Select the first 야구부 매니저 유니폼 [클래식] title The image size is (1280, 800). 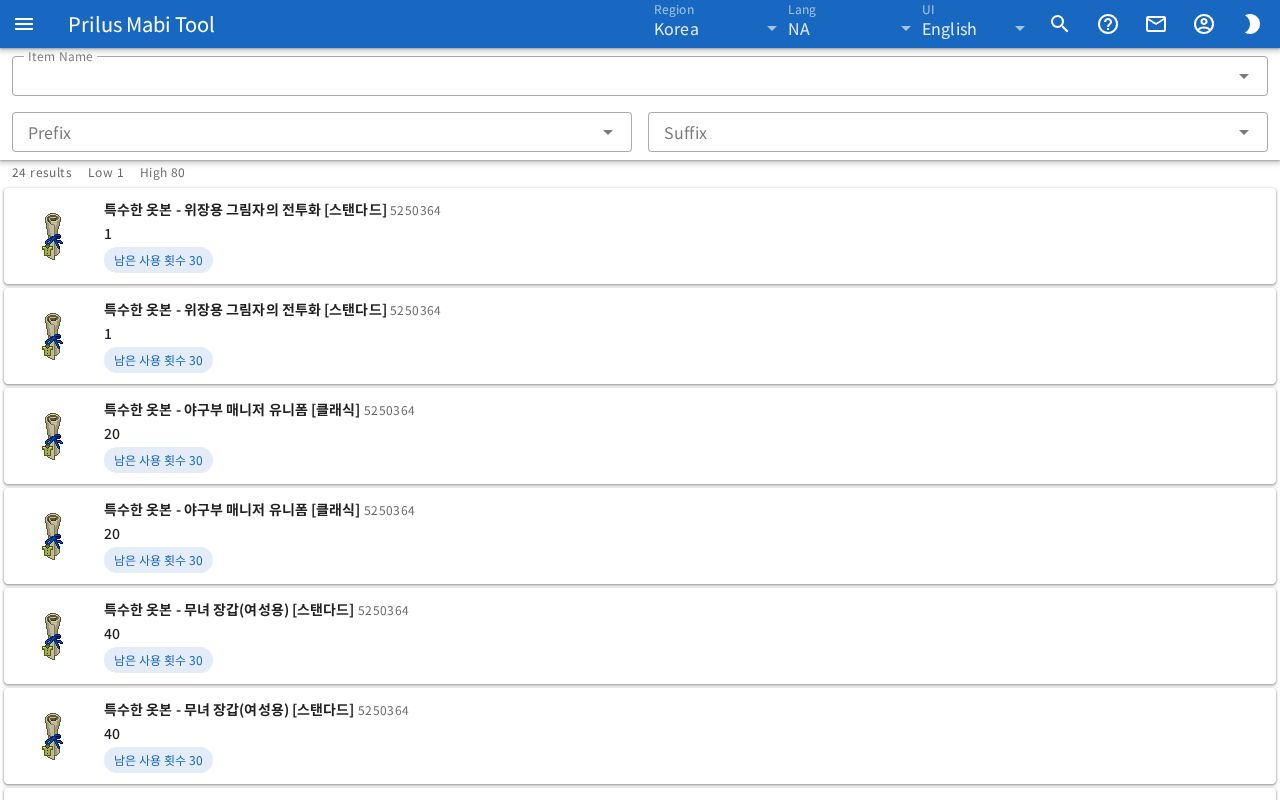232,410
